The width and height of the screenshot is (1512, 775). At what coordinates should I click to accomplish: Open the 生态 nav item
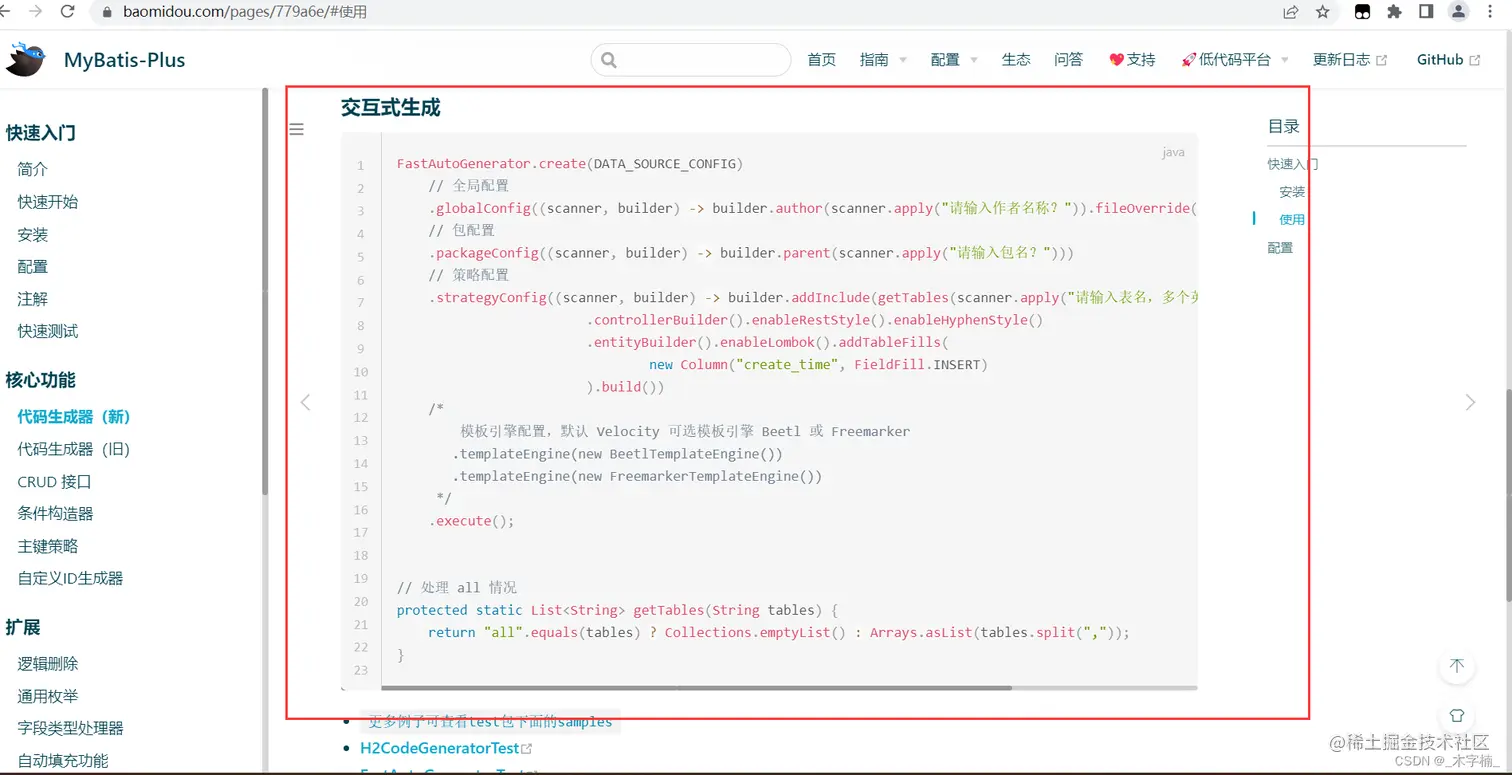pyautogui.click(x=1016, y=60)
